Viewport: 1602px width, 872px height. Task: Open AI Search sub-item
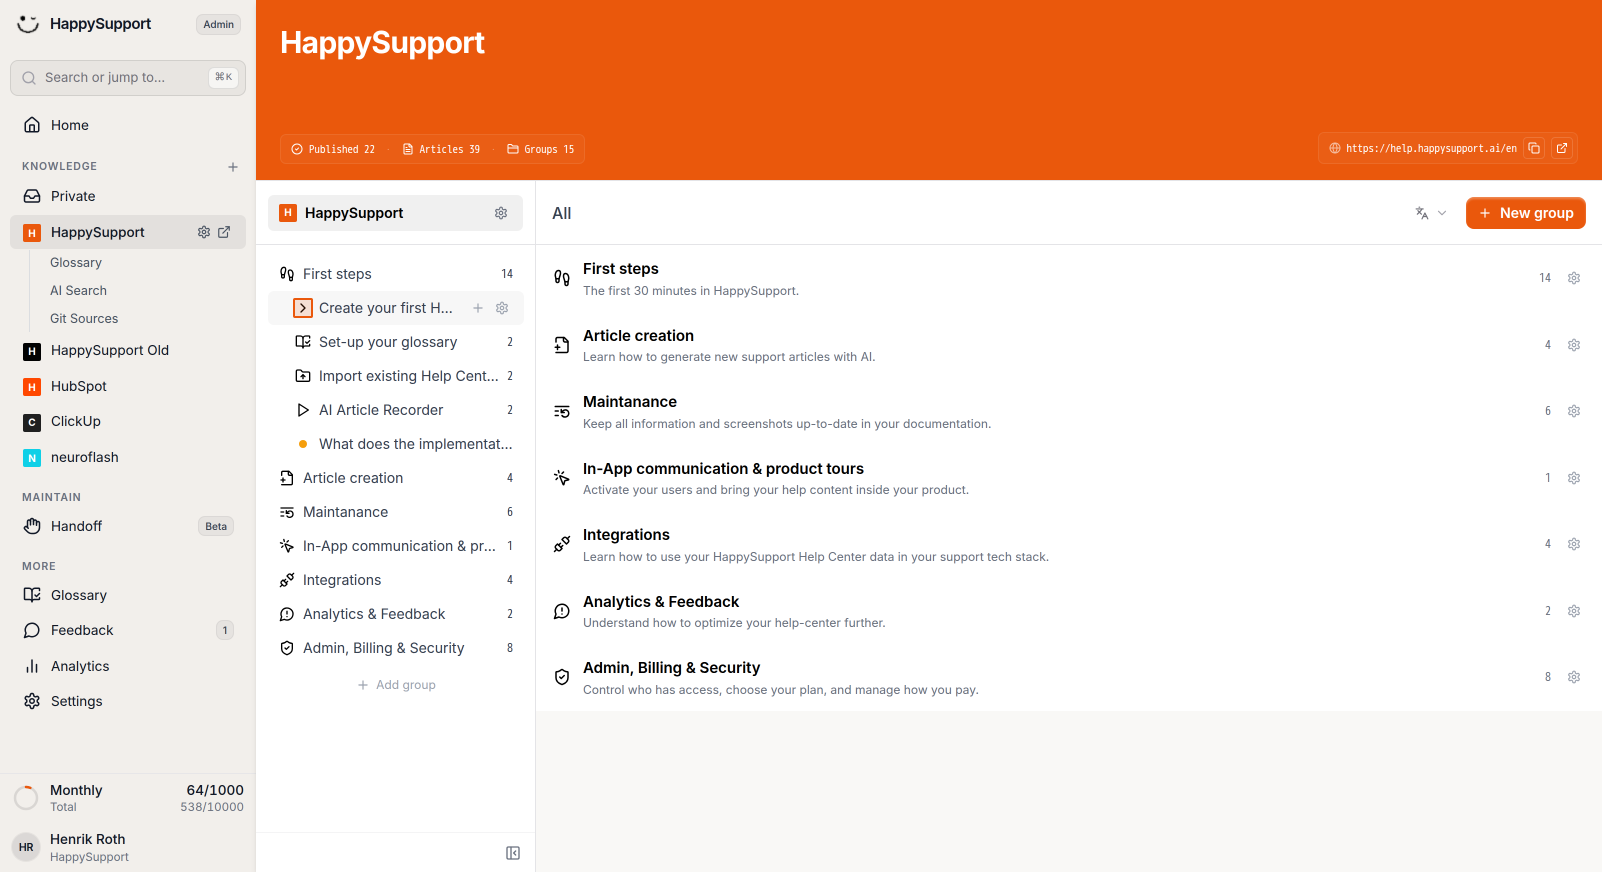78,291
